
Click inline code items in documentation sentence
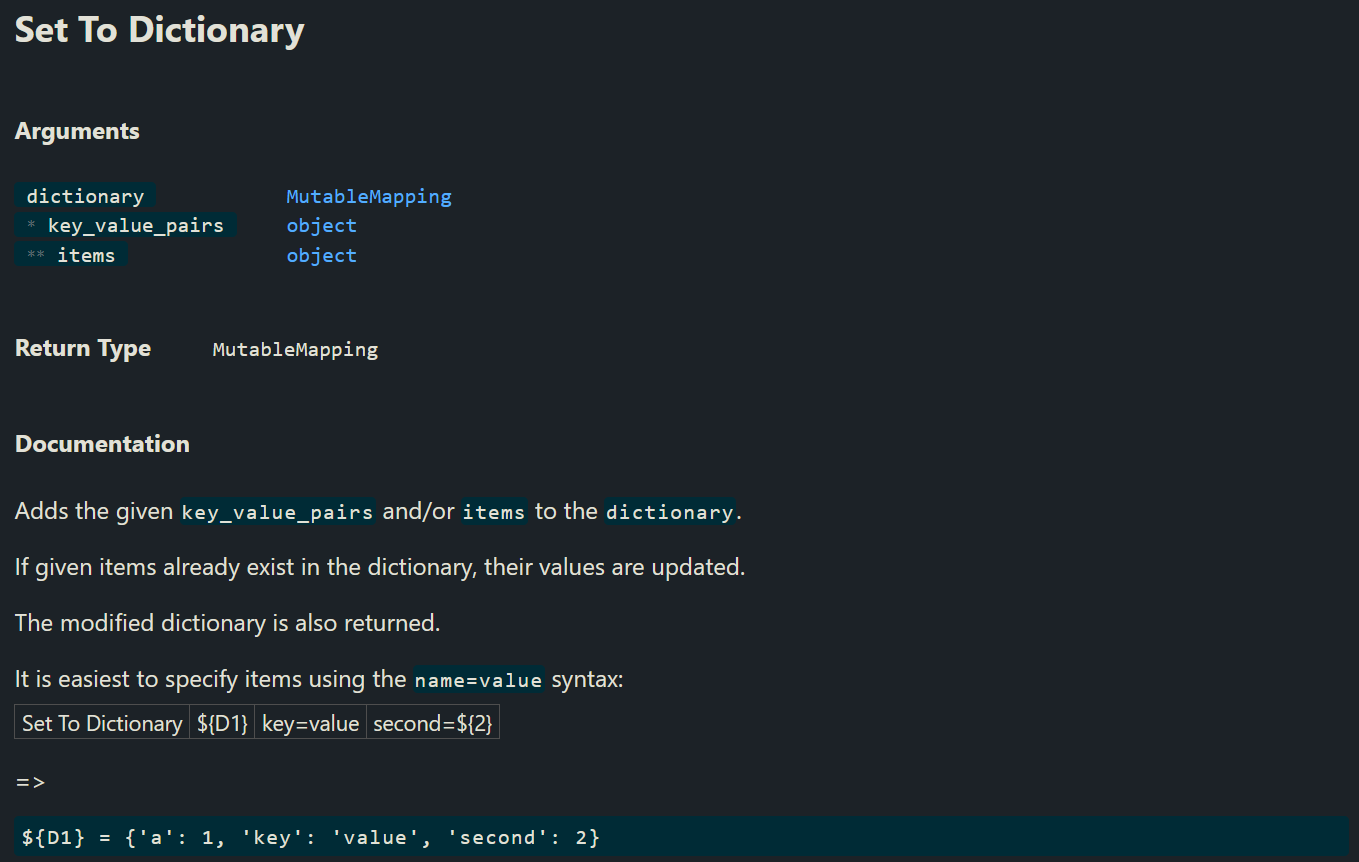[x=493, y=512]
